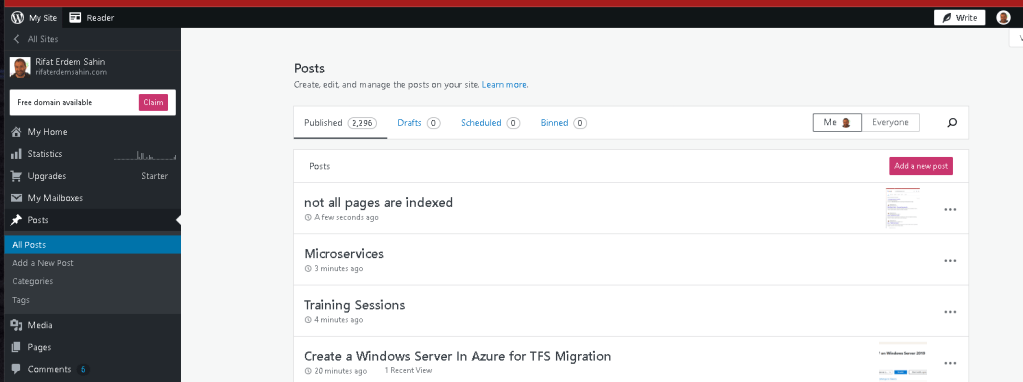This screenshot has width=1023, height=382.
Task: Click rifaterdemsahin.com site address
Action: pos(71,72)
